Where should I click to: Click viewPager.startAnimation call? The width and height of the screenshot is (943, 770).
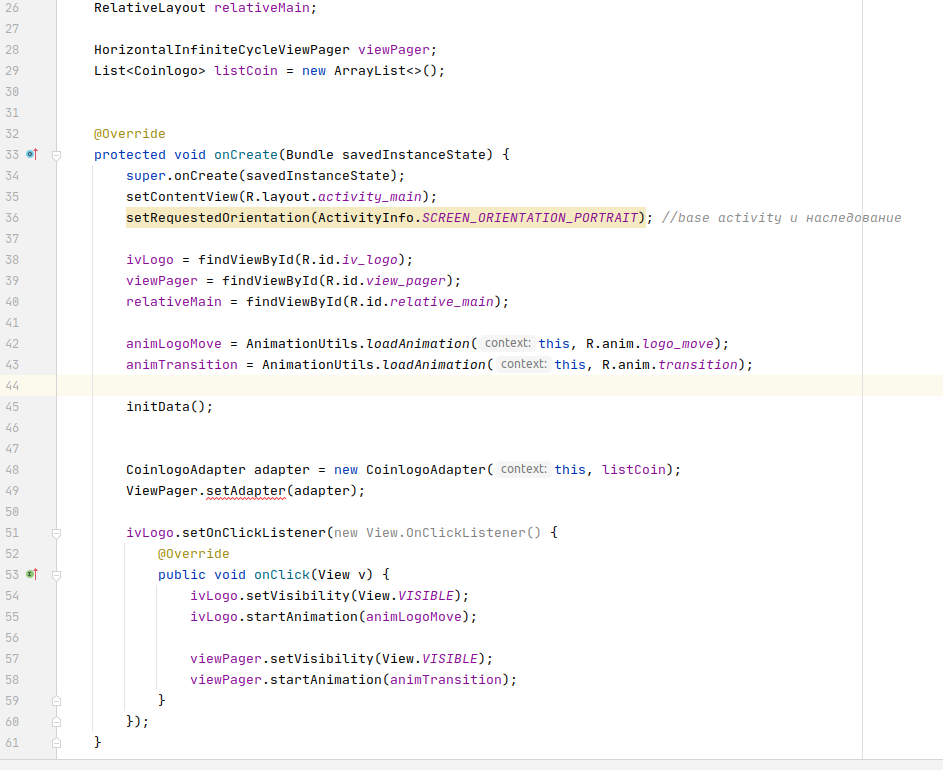click(x=353, y=680)
